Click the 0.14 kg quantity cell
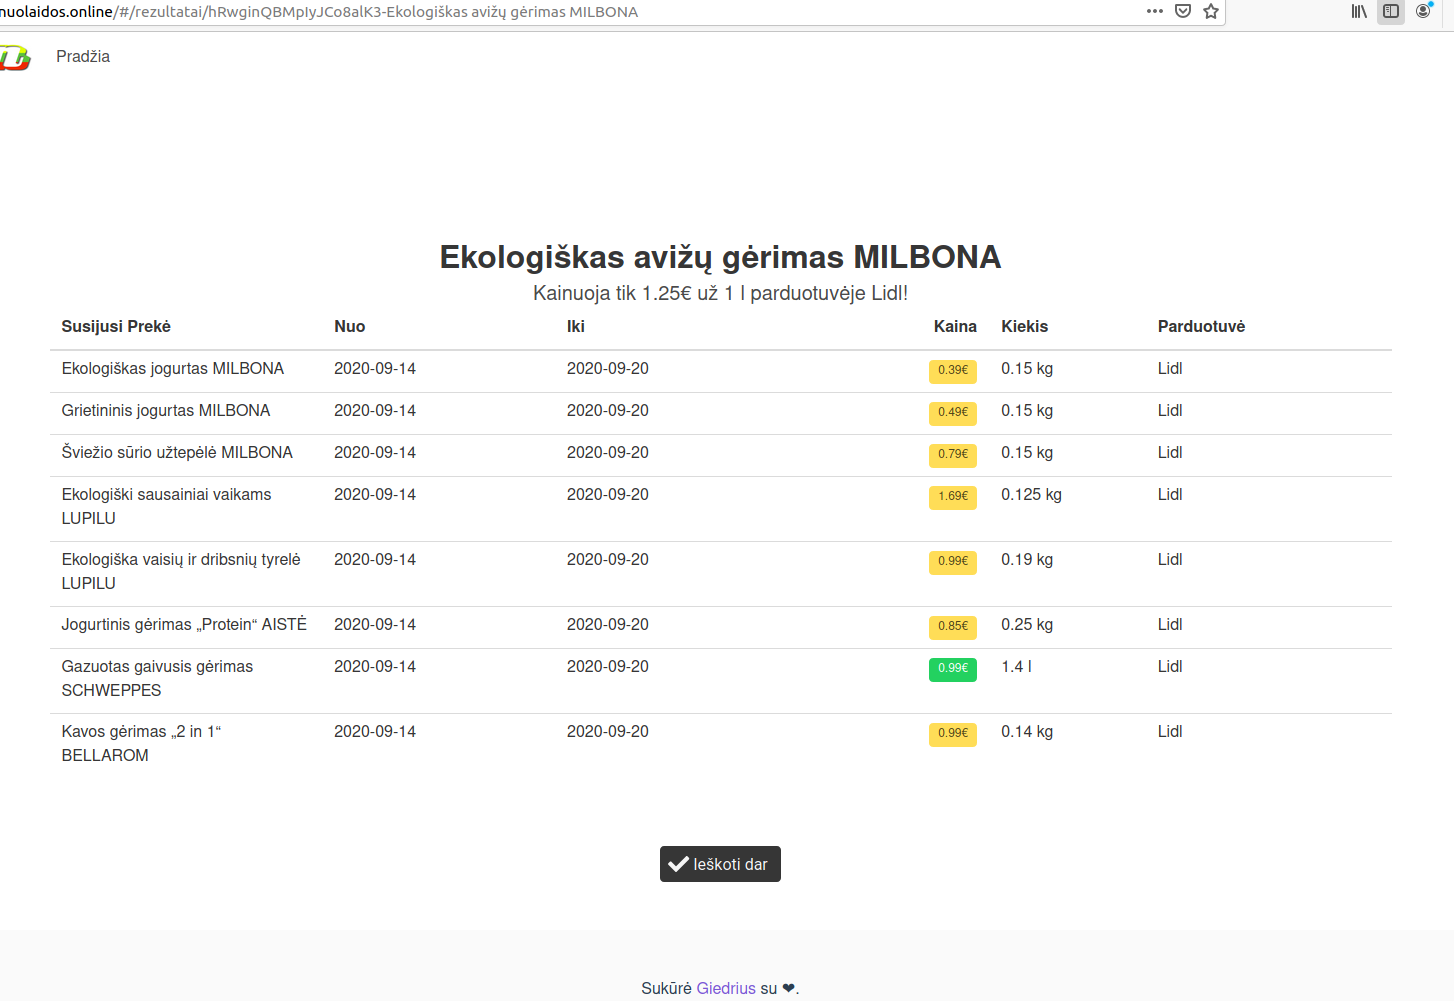1454x1001 pixels. [1027, 732]
